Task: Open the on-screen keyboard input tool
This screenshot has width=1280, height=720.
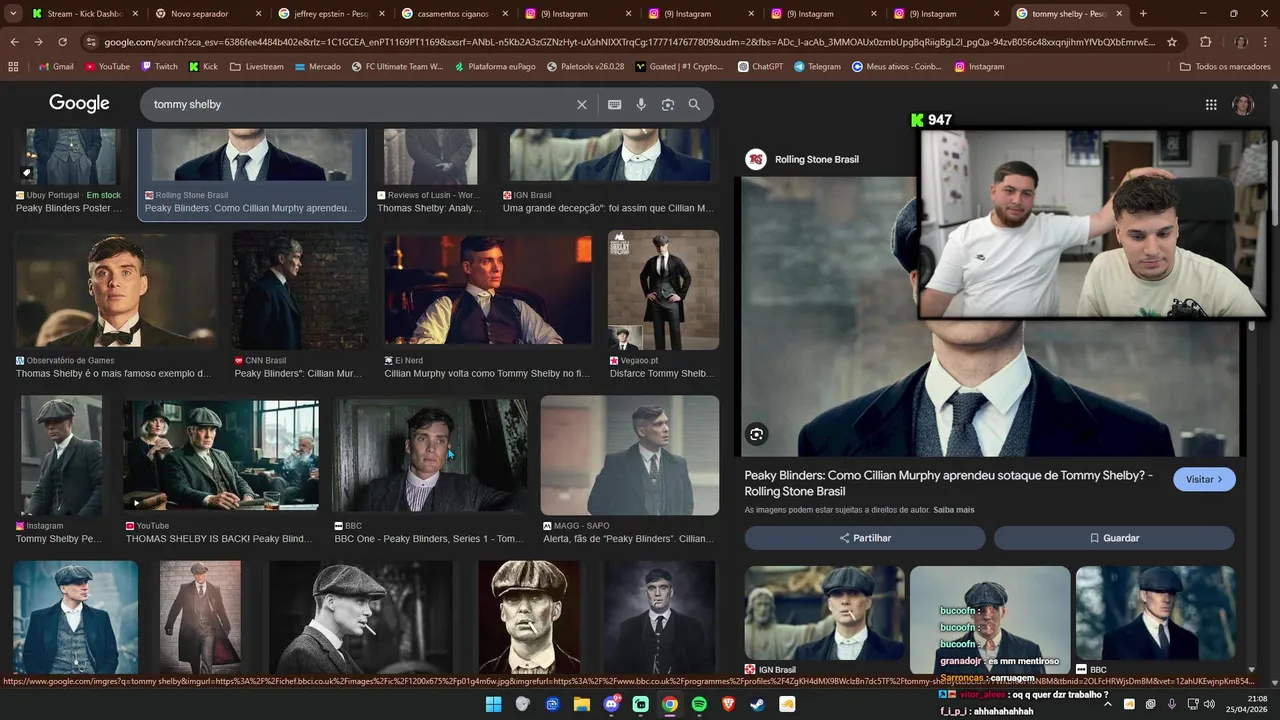Action: click(614, 104)
